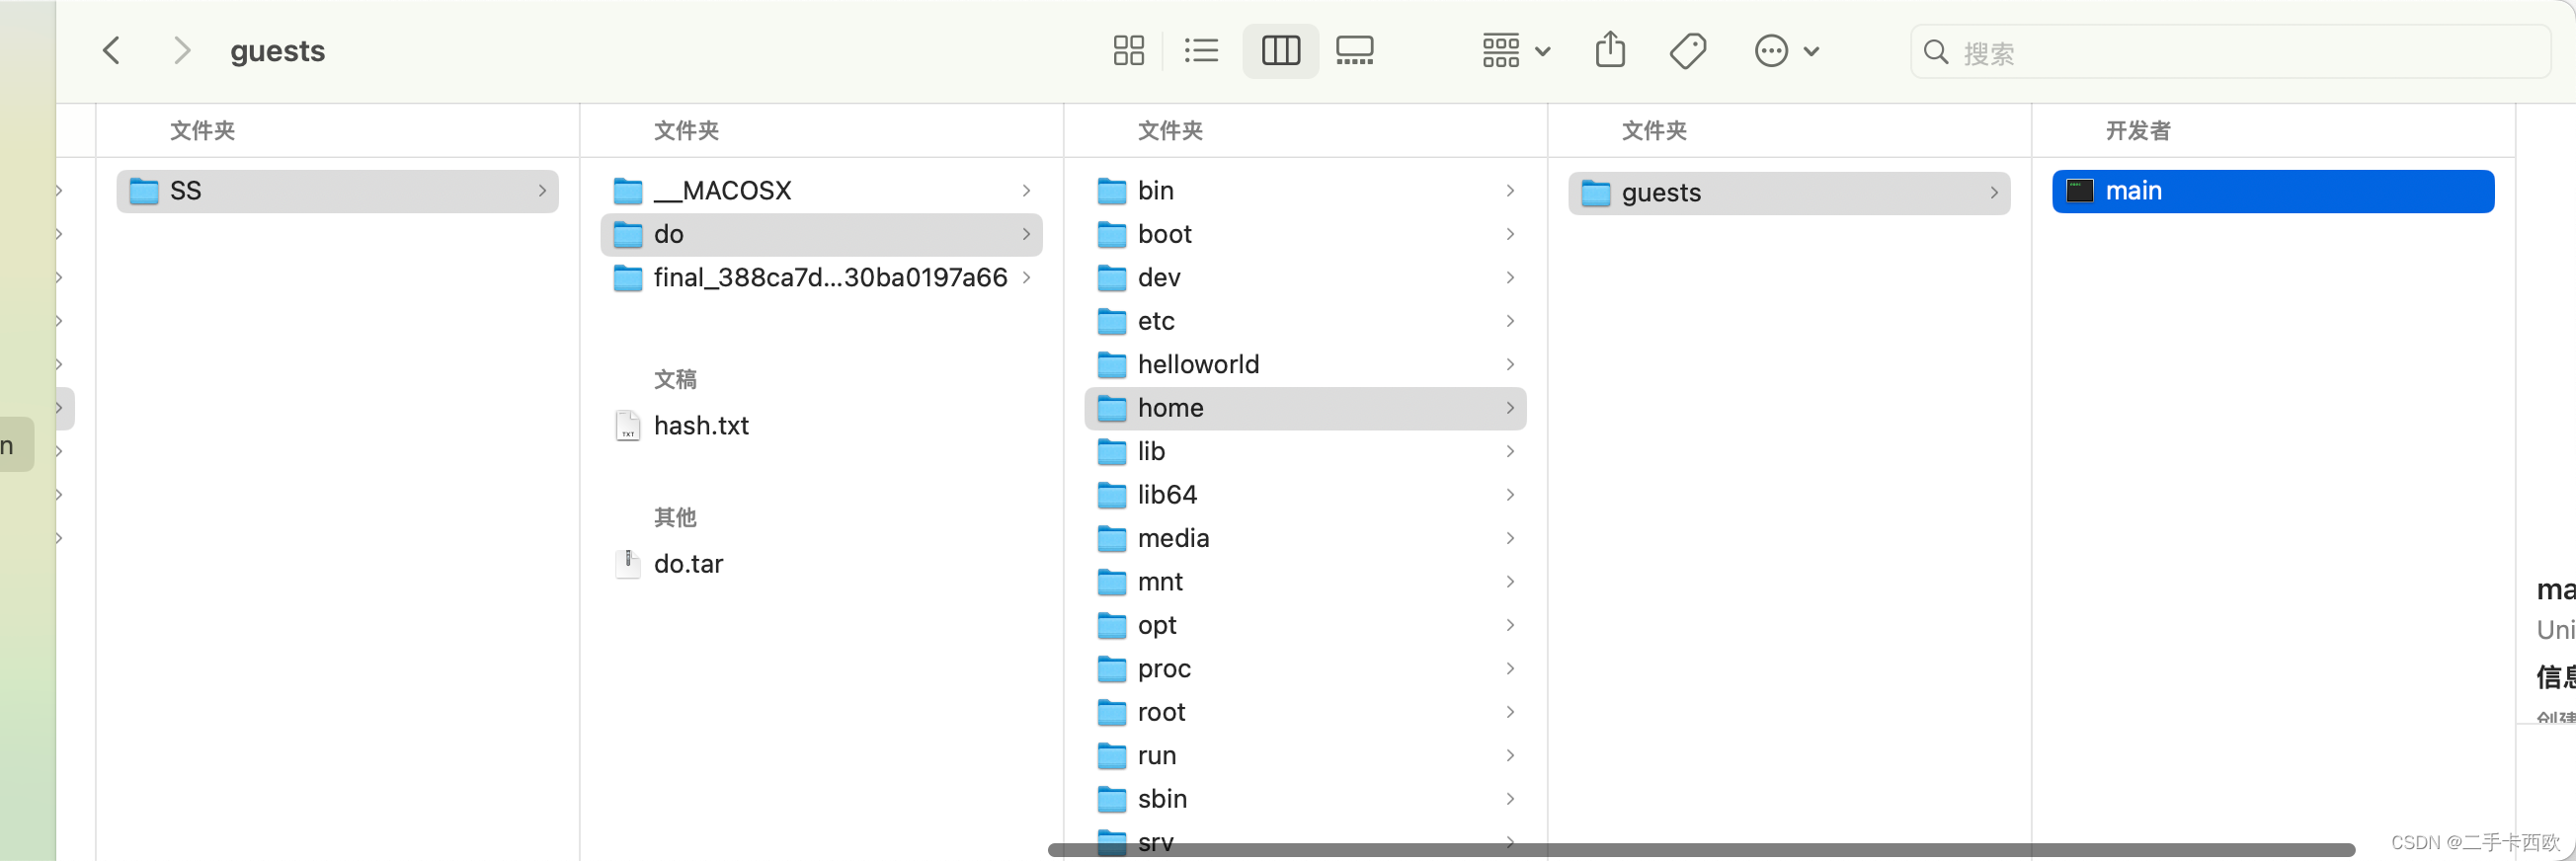The image size is (2576, 861).
Task: Open the root folder
Action: click(1305, 713)
